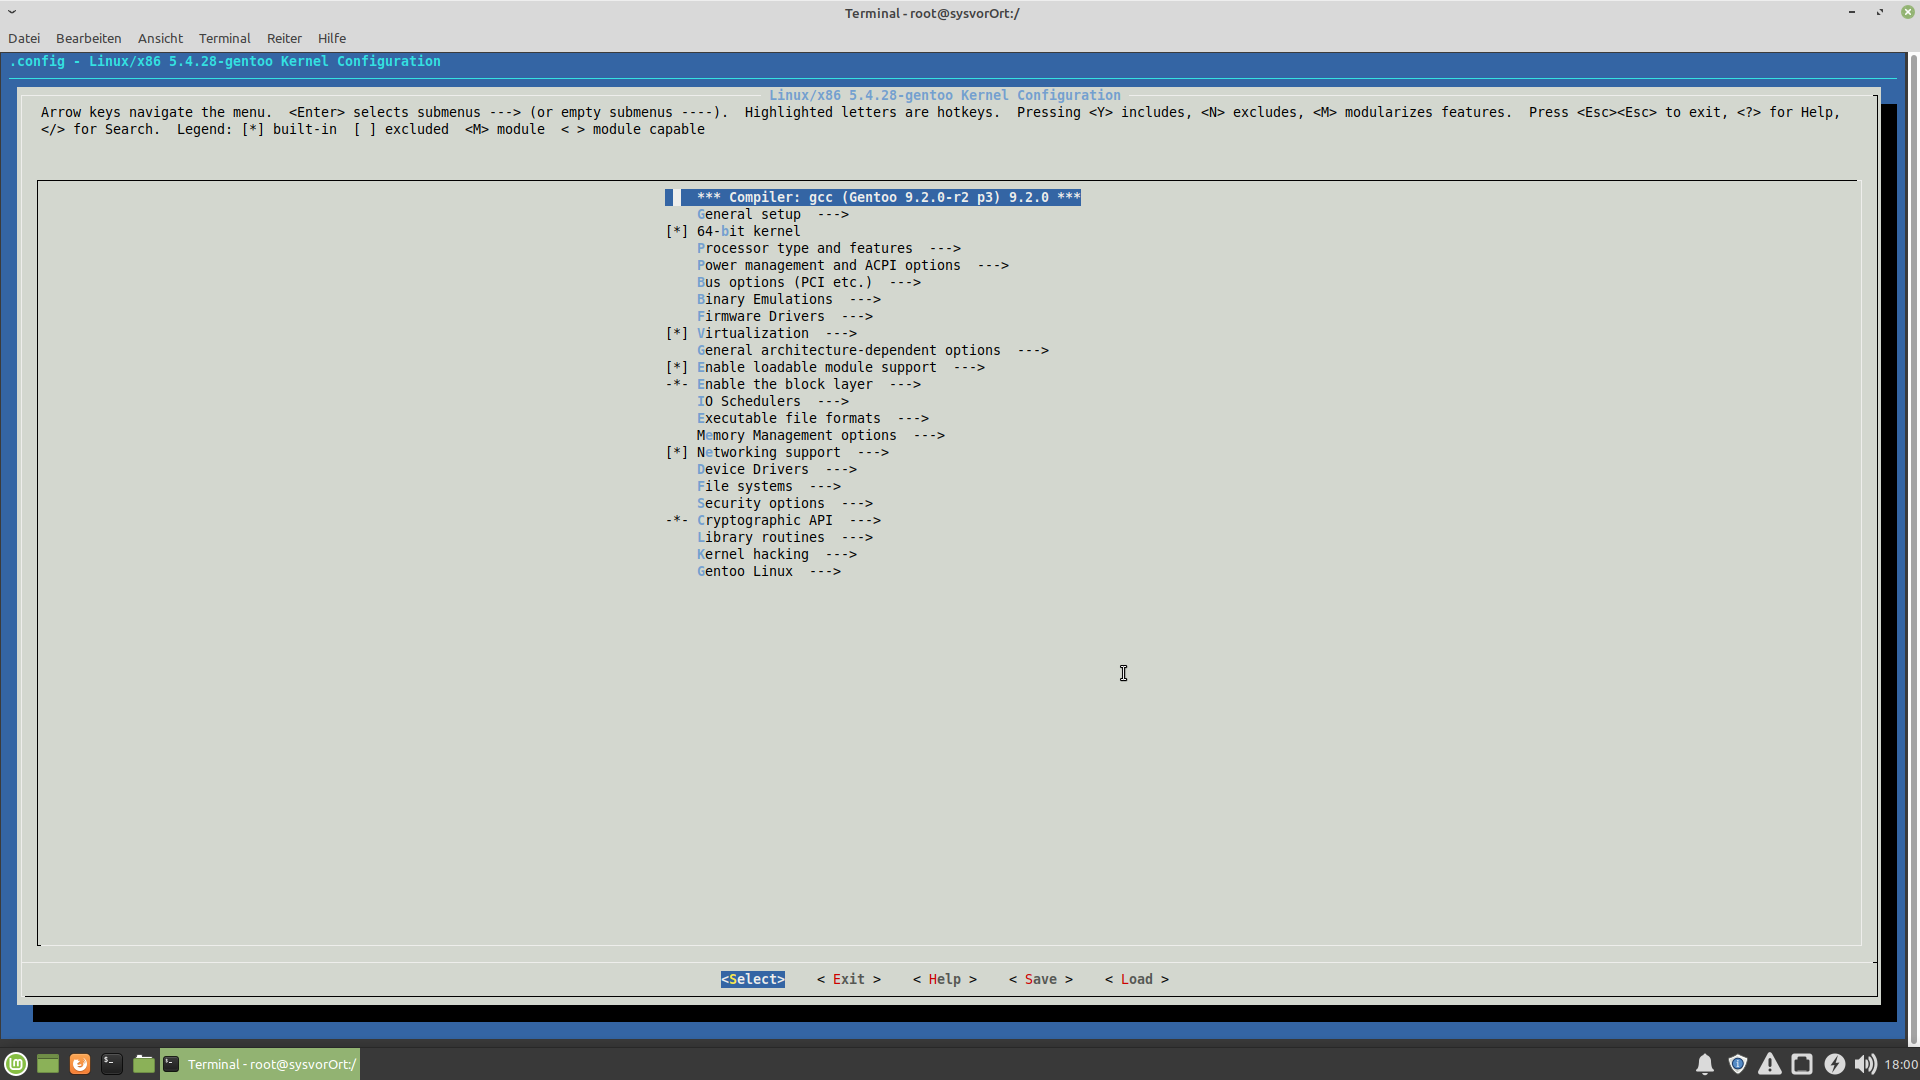This screenshot has width=1920, height=1080.
Task: Open the Ansicht menu
Action: (160, 38)
